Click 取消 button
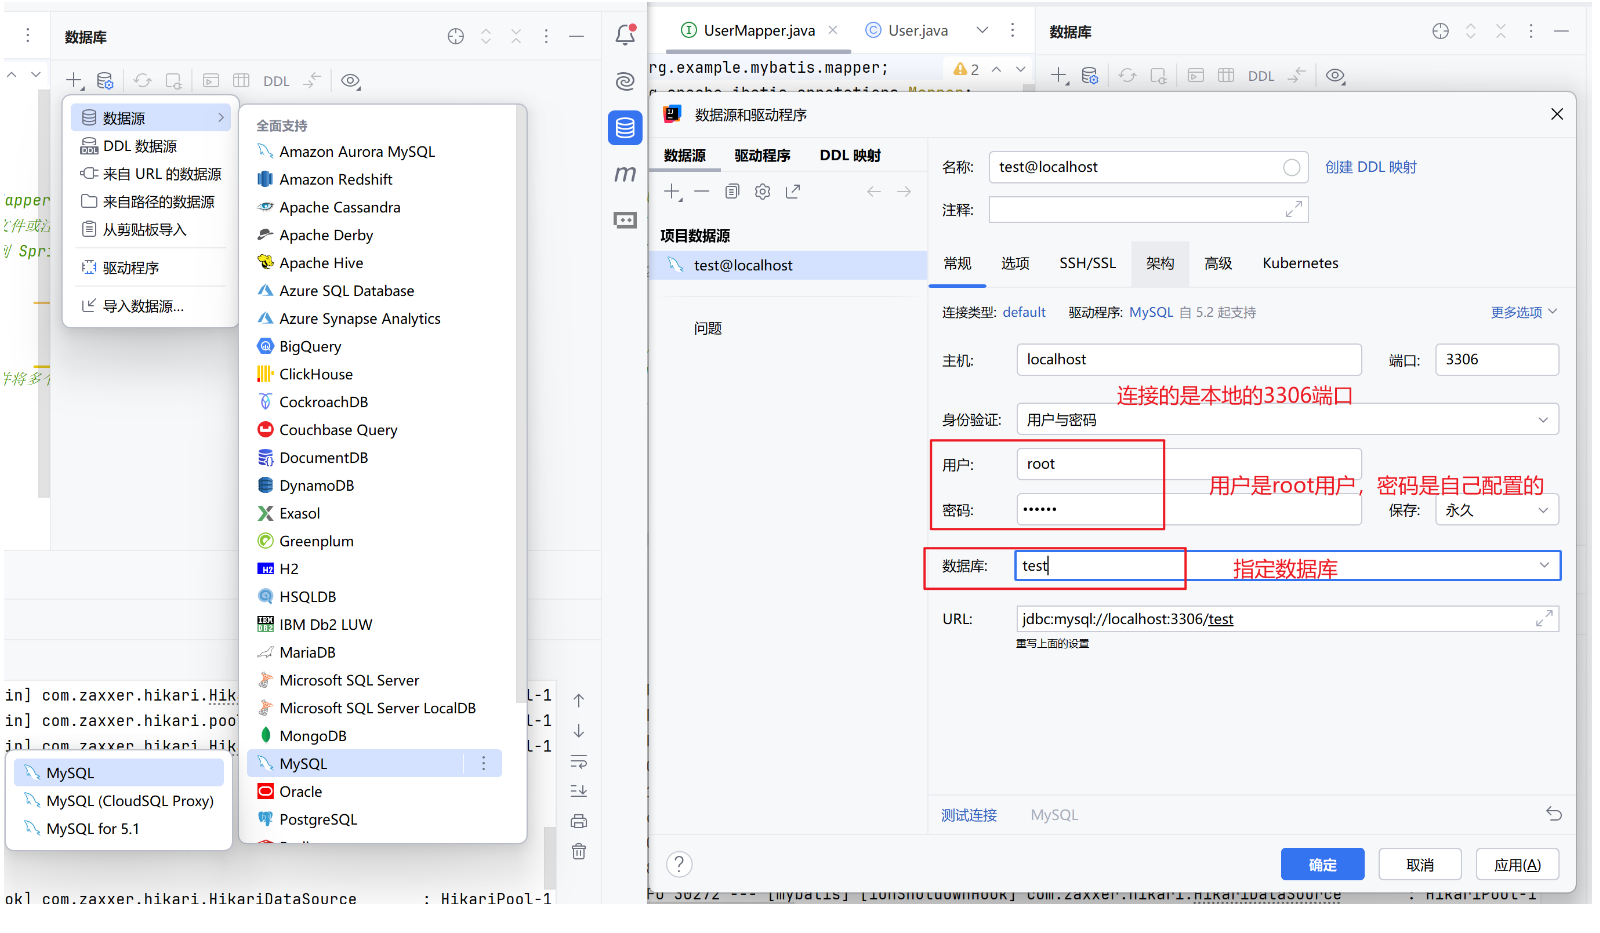This screenshot has width=1600, height=933. [1420, 864]
